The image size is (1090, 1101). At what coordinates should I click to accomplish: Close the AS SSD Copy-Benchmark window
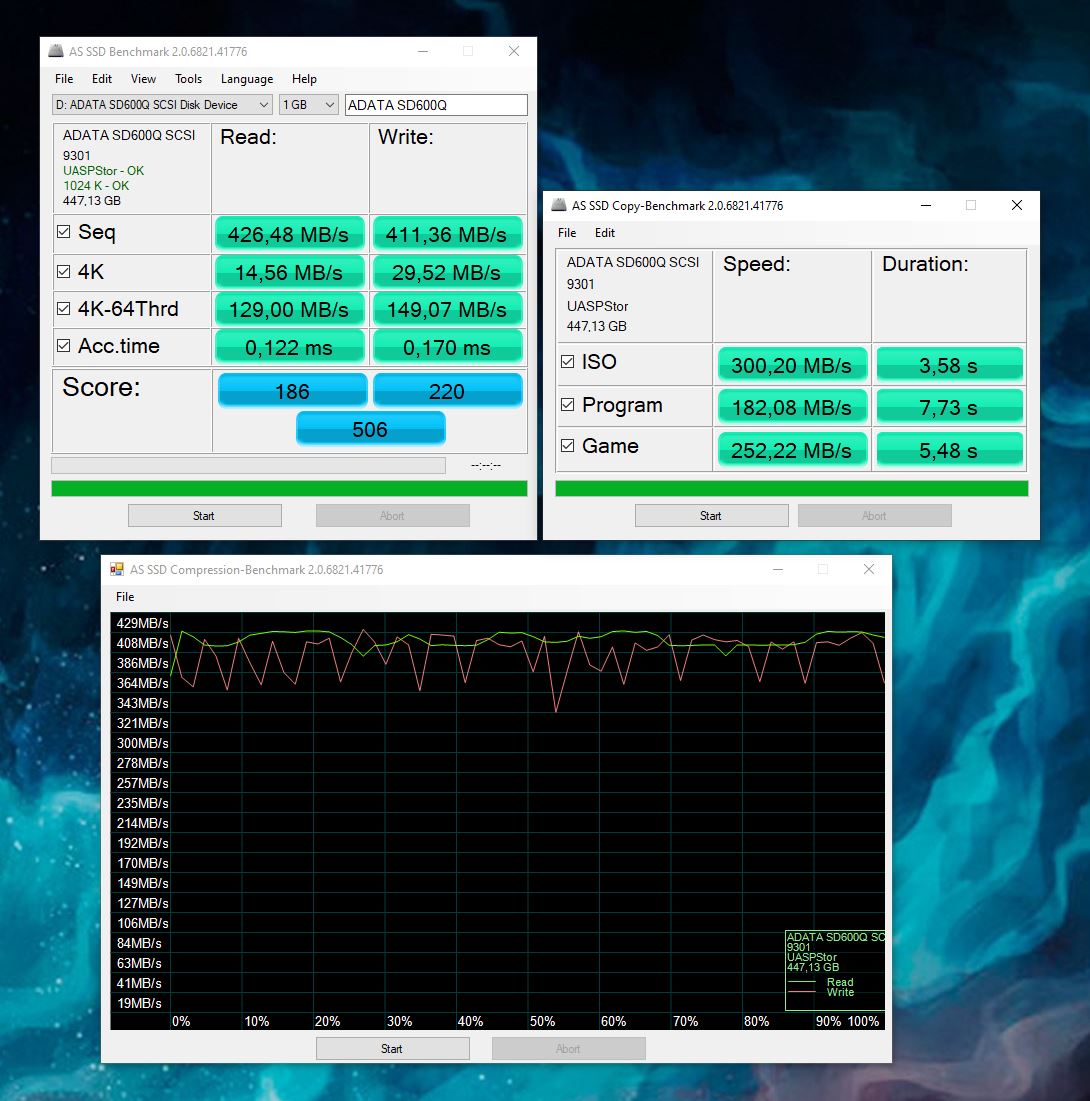[x=1016, y=205]
